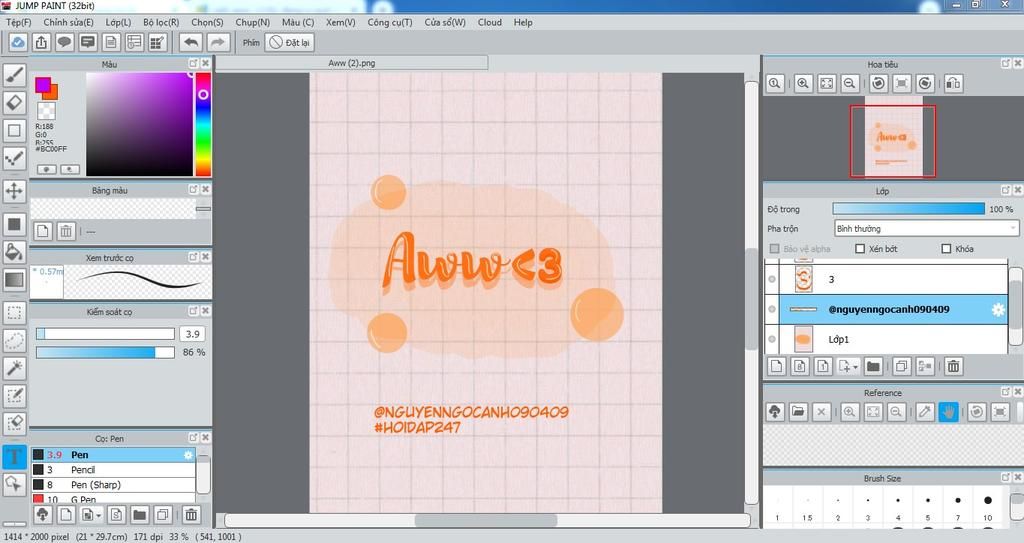Screen dimensions: 1024x543
Task: Select the Dot pen tool
Action: coord(14,158)
